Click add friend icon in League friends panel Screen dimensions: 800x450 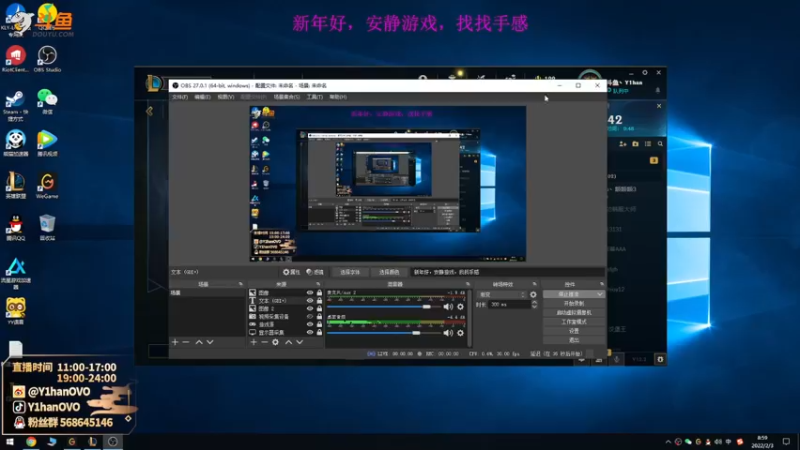point(622,144)
